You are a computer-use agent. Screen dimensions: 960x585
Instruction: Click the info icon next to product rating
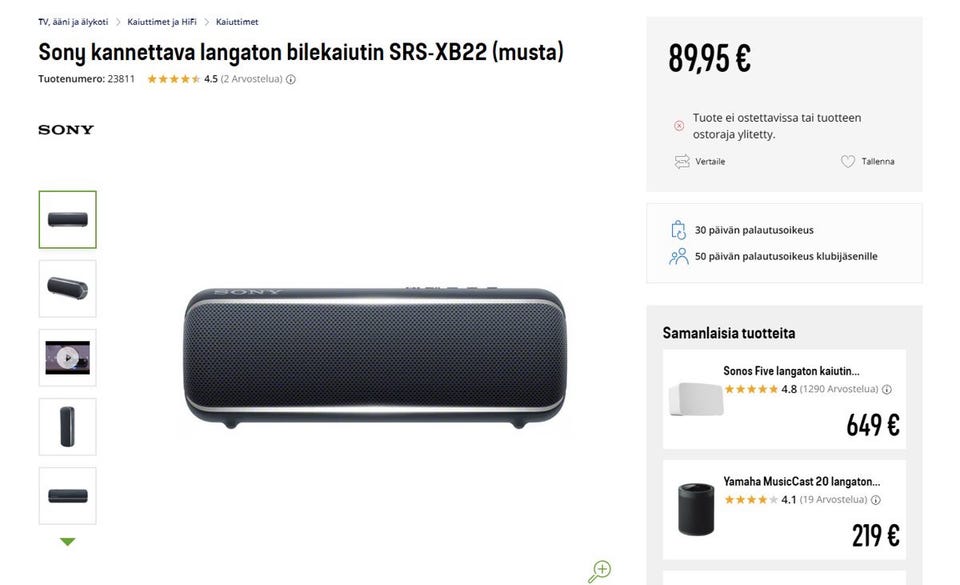pyautogui.click(x=291, y=79)
